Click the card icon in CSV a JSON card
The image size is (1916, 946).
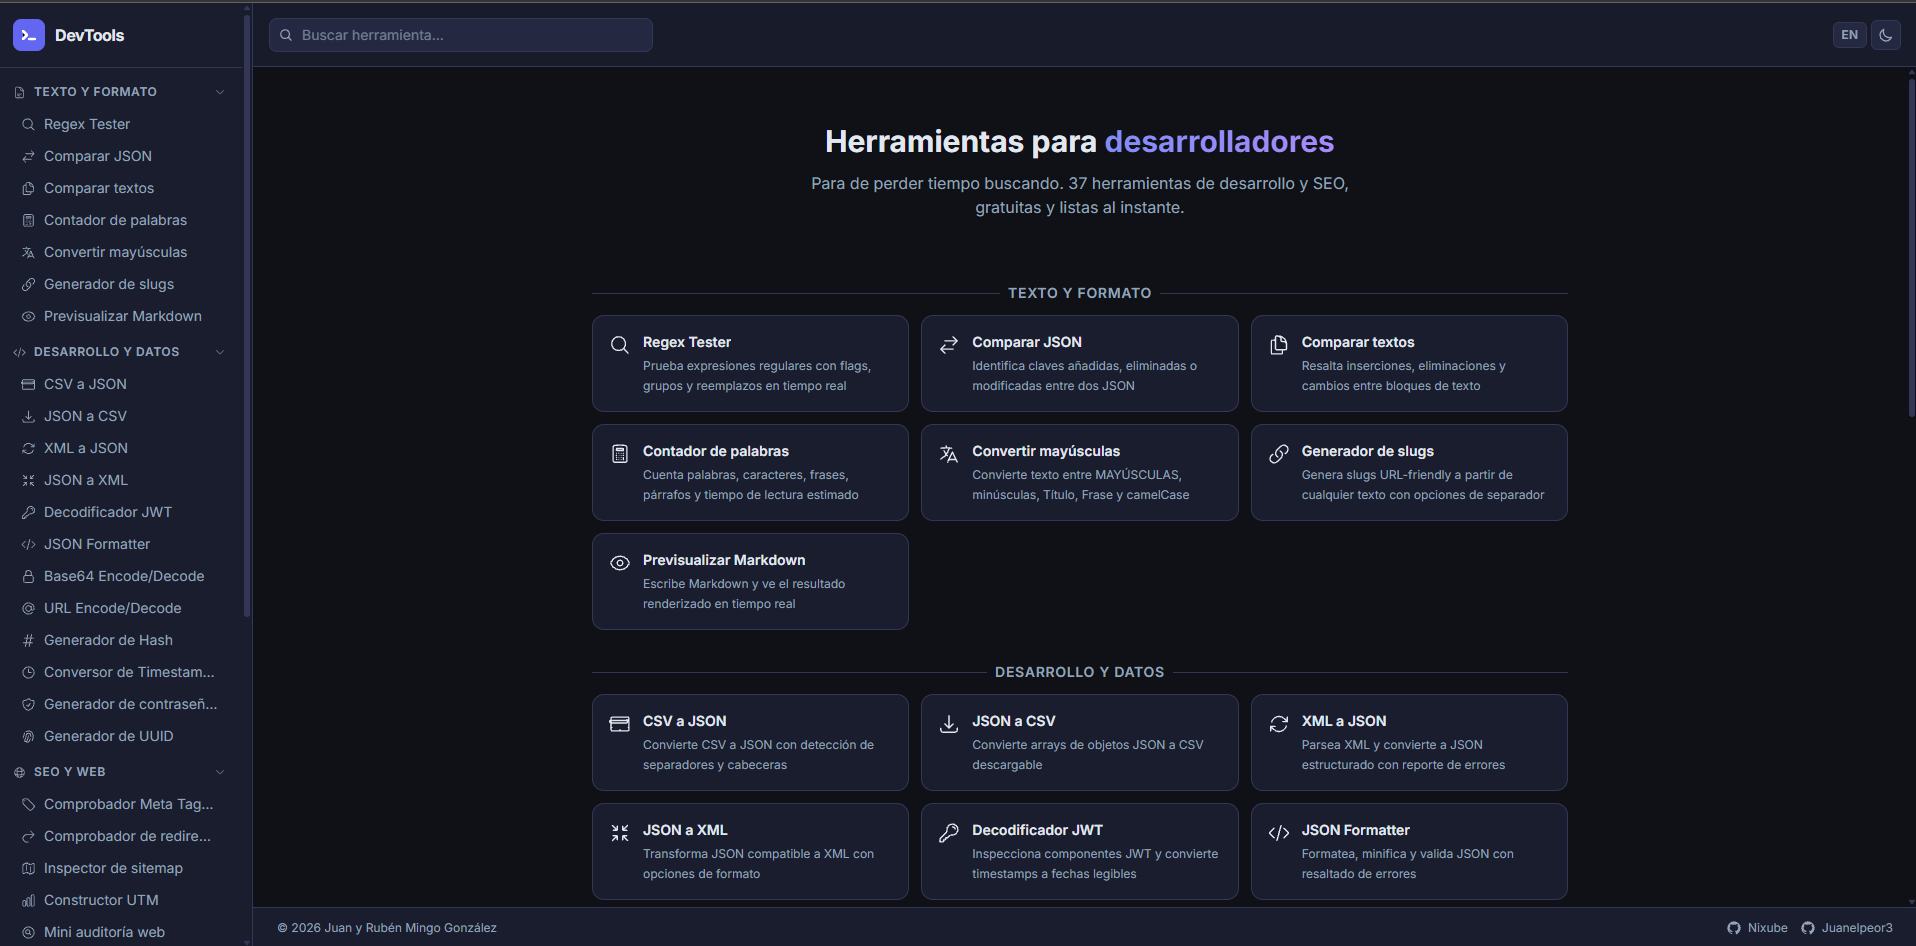click(x=620, y=724)
